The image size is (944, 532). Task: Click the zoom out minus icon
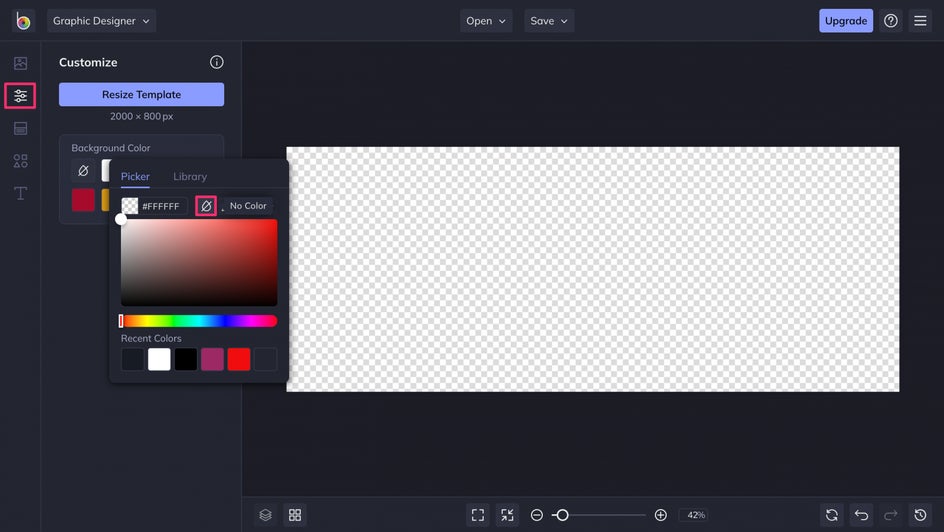(x=536, y=515)
